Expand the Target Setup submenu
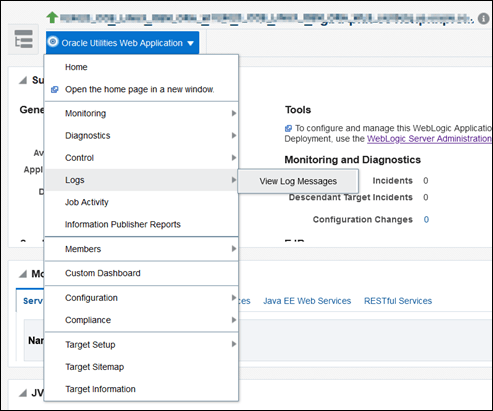This screenshot has width=493, height=411. click(x=141, y=344)
